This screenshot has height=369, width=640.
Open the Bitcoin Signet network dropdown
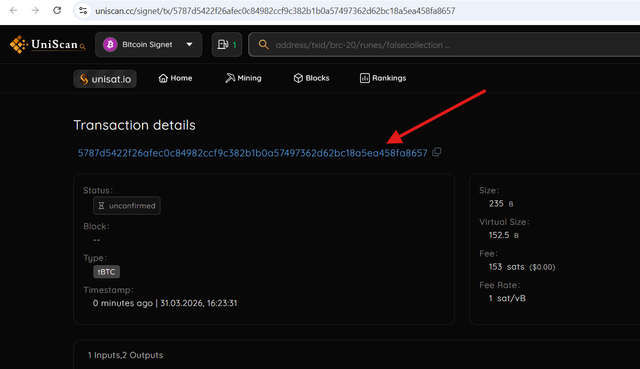click(x=149, y=44)
